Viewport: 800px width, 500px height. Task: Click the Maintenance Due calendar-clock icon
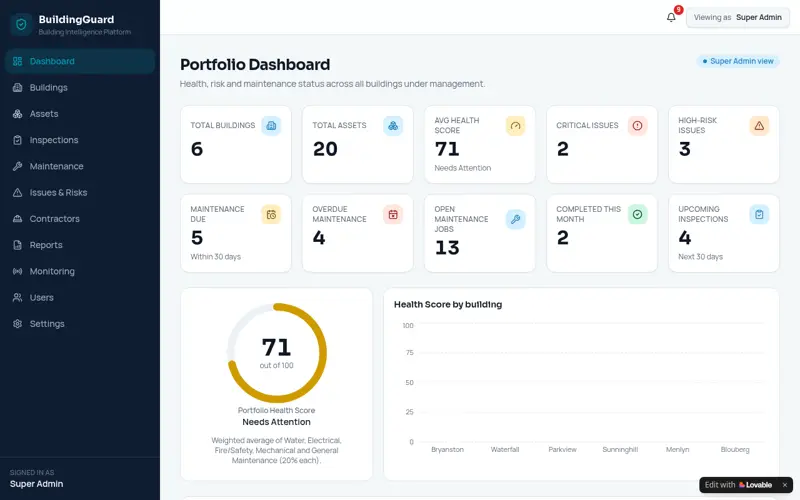[x=271, y=214]
